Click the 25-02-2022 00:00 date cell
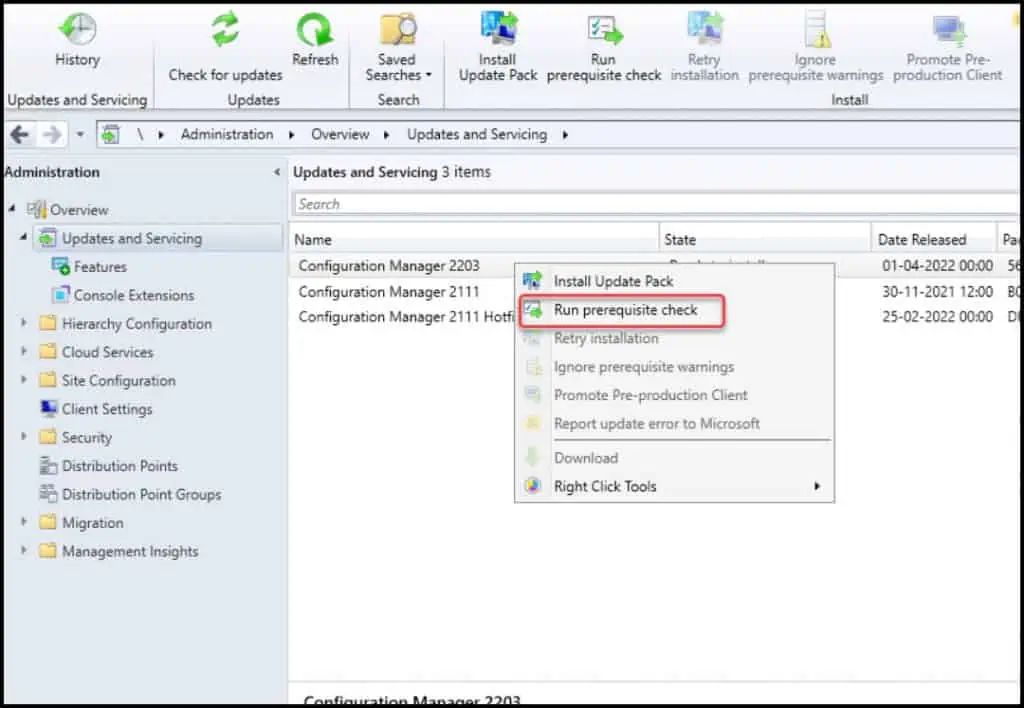The width and height of the screenshot is (1024, 708). pos(937,317)
